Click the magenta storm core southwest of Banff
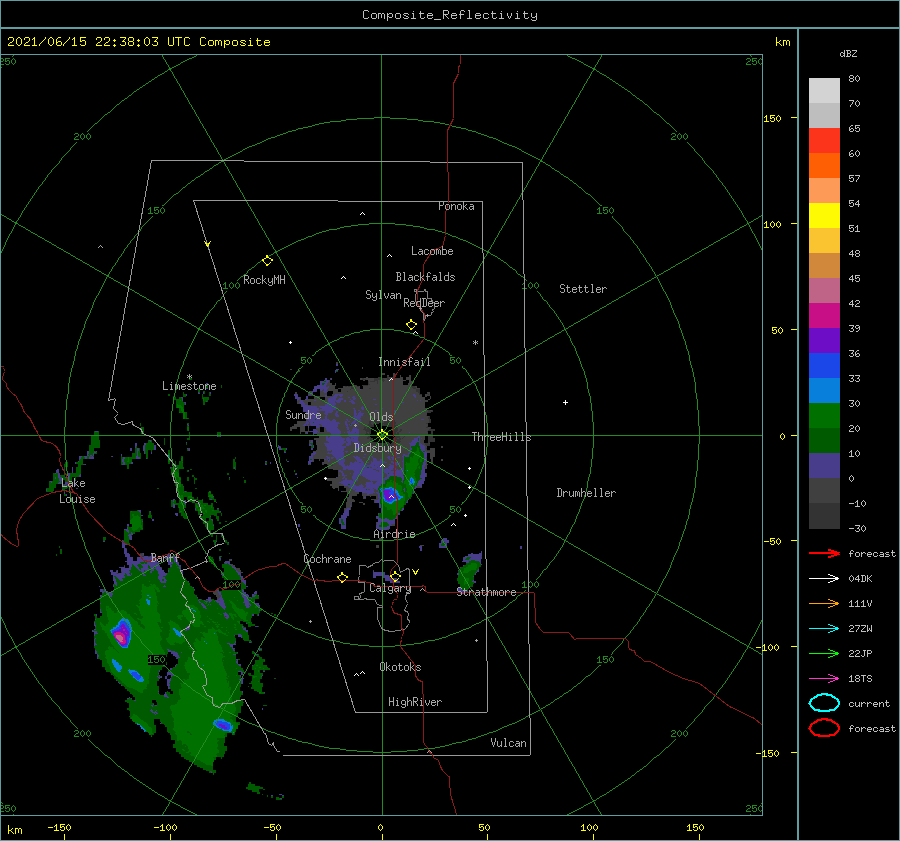Viewport: 900px width, 841px height. (x=121, y=633)
